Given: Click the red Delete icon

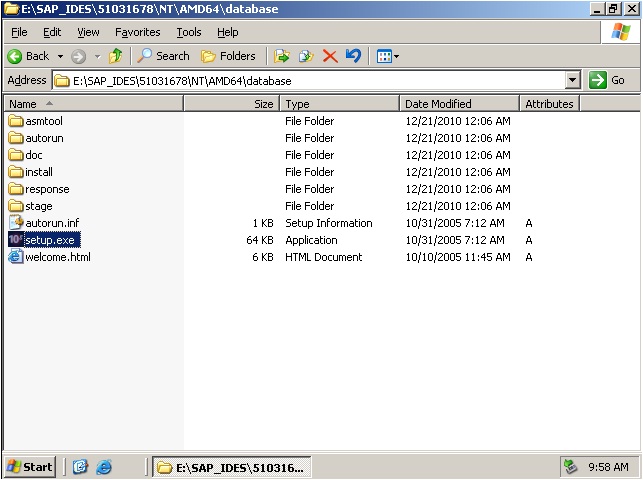Looking at the screenshot, I should coord(330,56).
